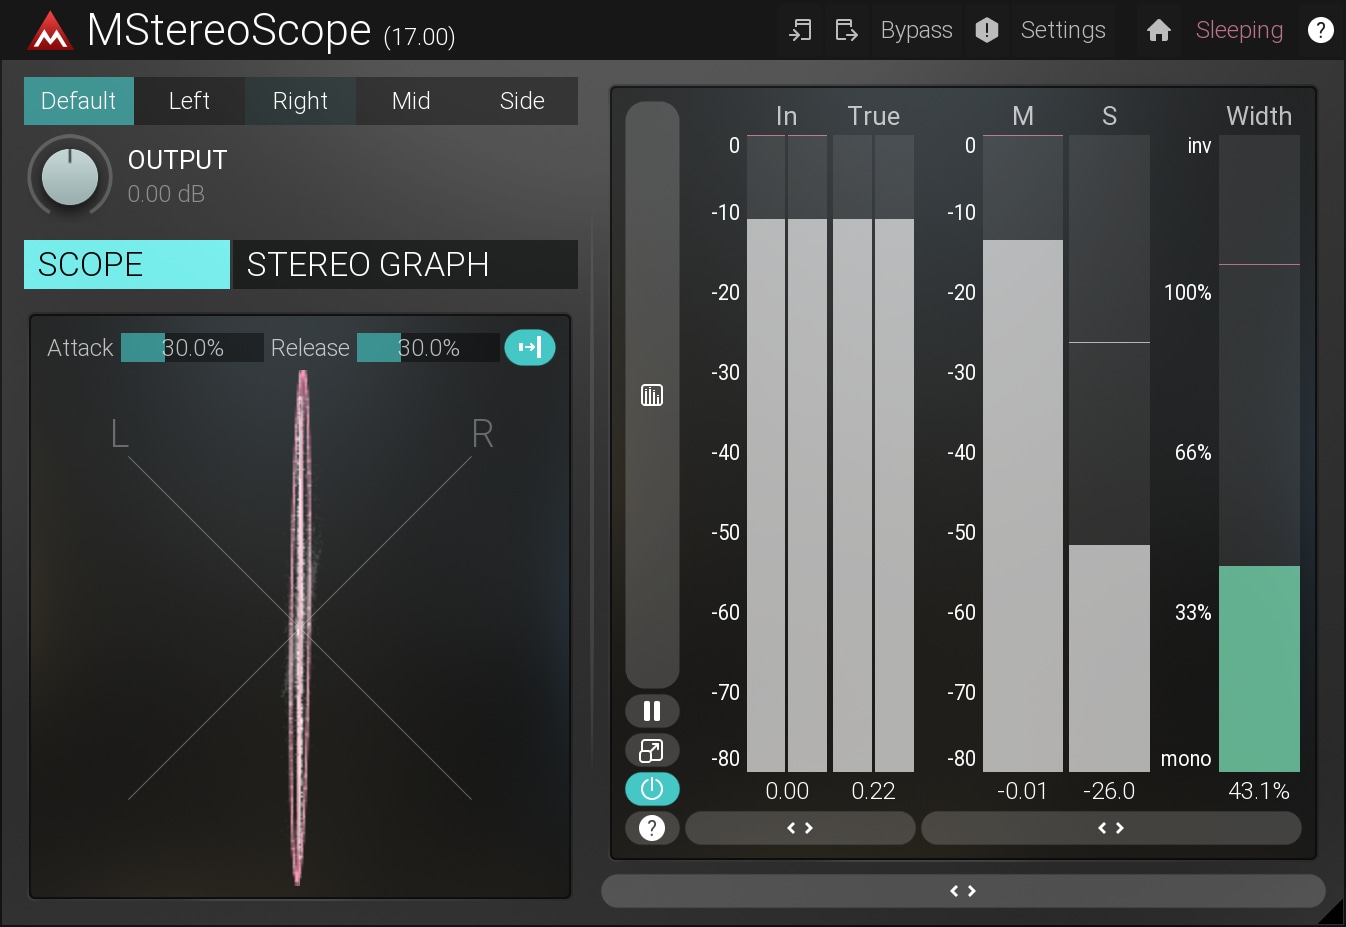Click the exclamation warning icon

(x=986, y=30)
